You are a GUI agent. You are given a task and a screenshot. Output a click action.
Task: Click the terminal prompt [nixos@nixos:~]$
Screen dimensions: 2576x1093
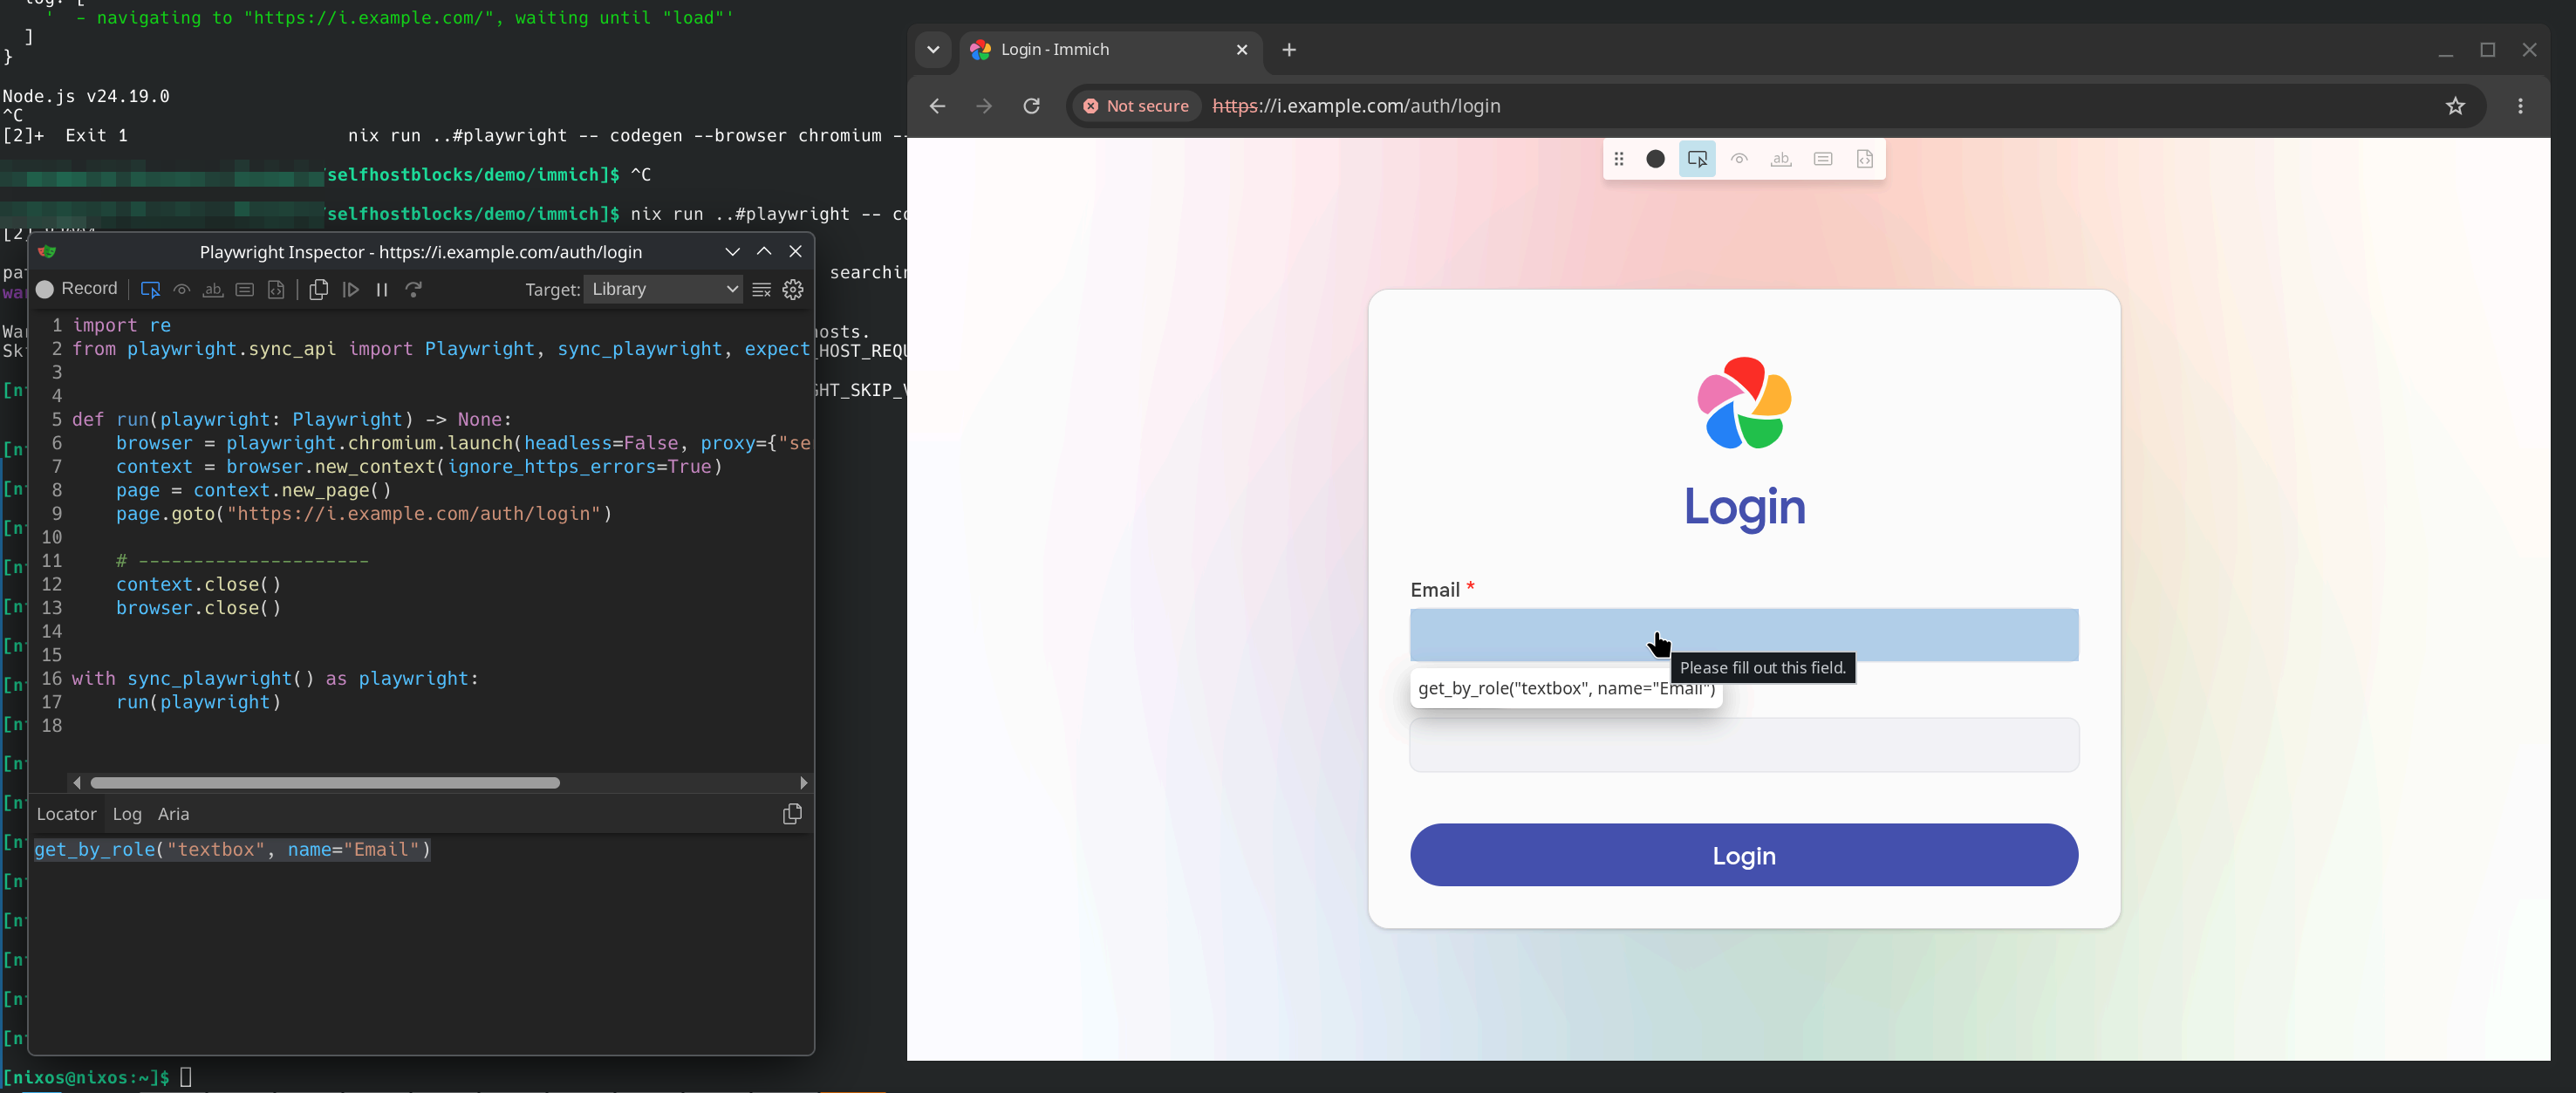tap(86, 1078)
